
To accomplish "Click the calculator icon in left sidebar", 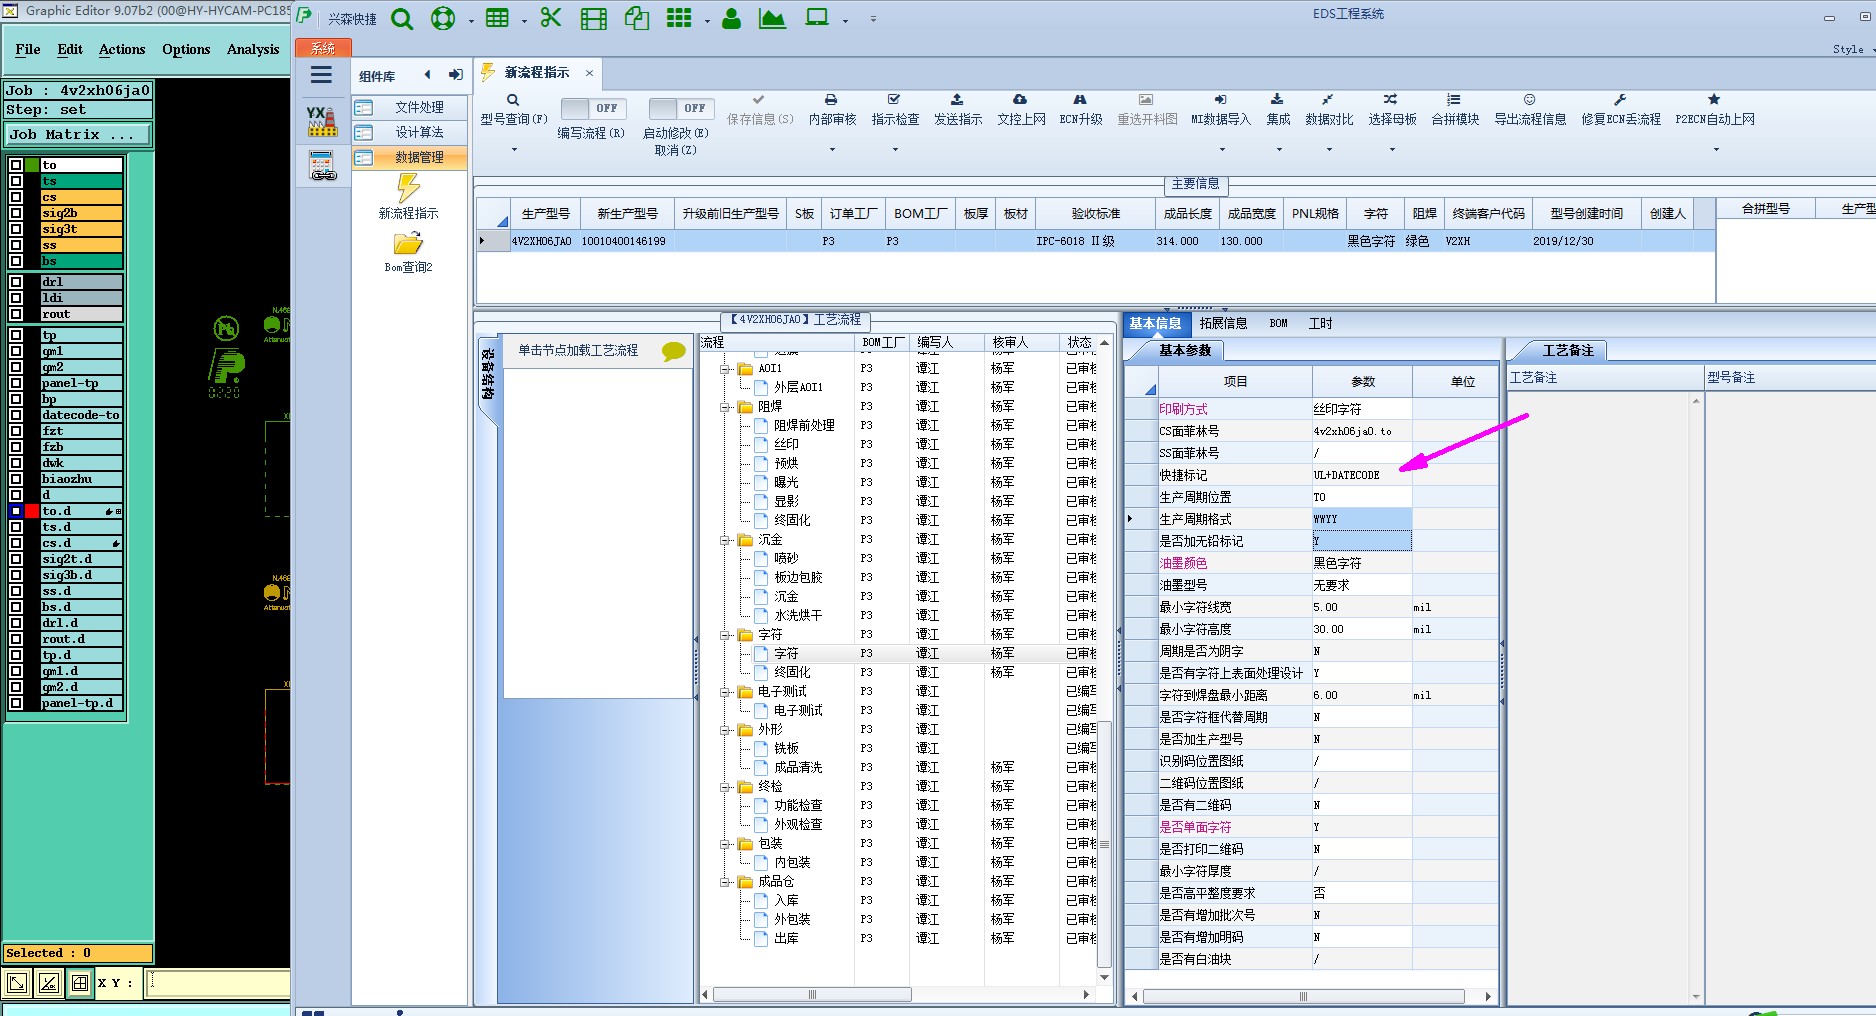I will [x=323, y=166].
